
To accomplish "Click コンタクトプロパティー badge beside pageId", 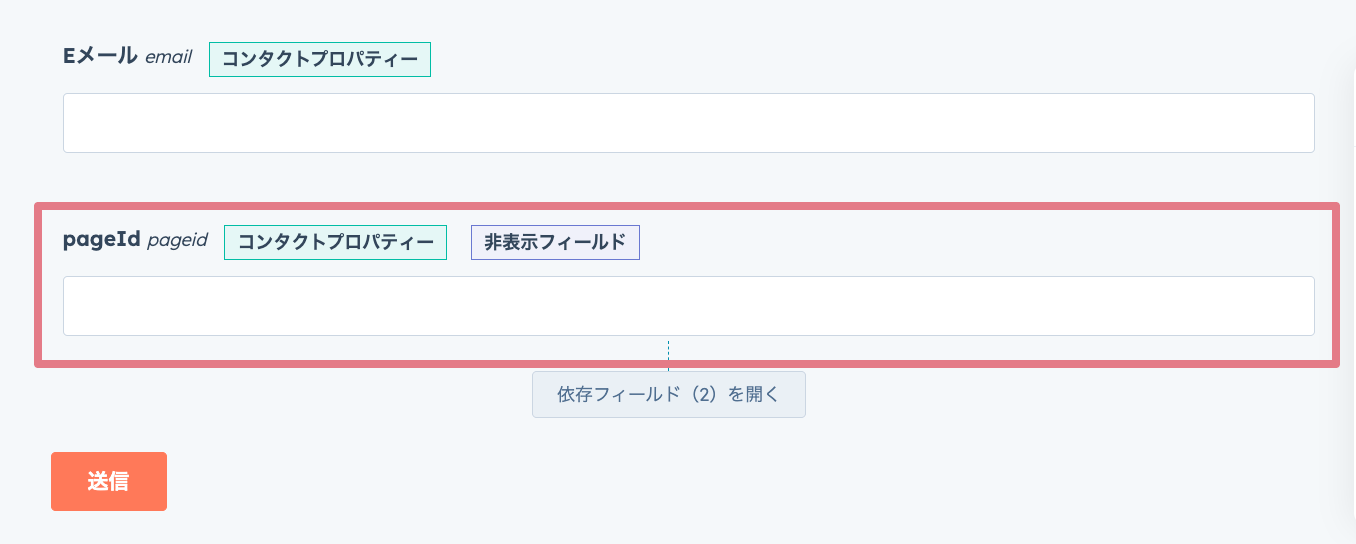I will click(335, 242).
